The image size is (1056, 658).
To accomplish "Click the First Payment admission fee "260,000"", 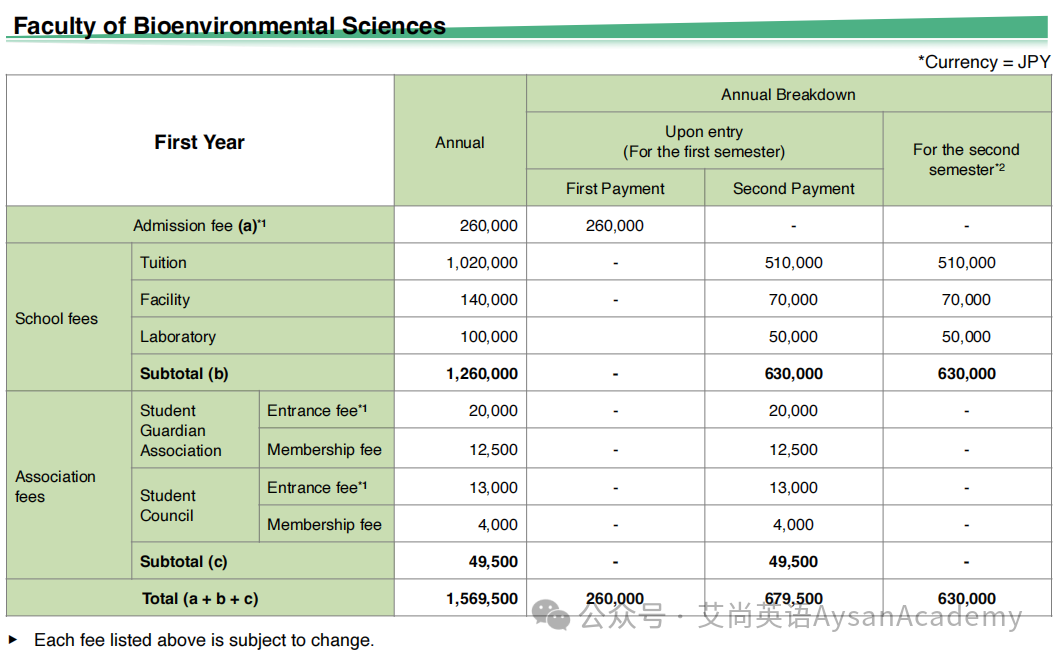I will click(614, 226).
